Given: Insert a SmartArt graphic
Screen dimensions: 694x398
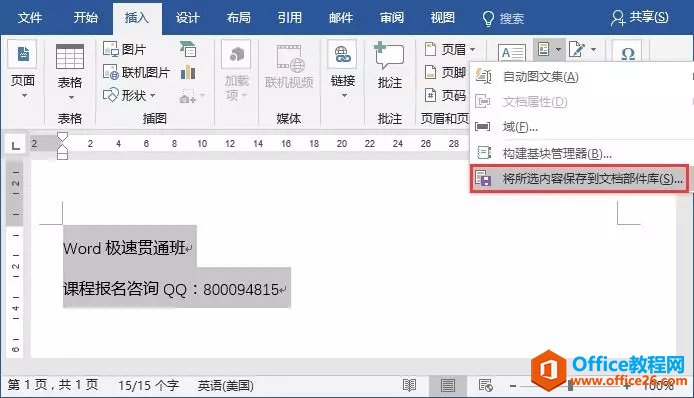Looking at the screenshot, I should point(188,49).
